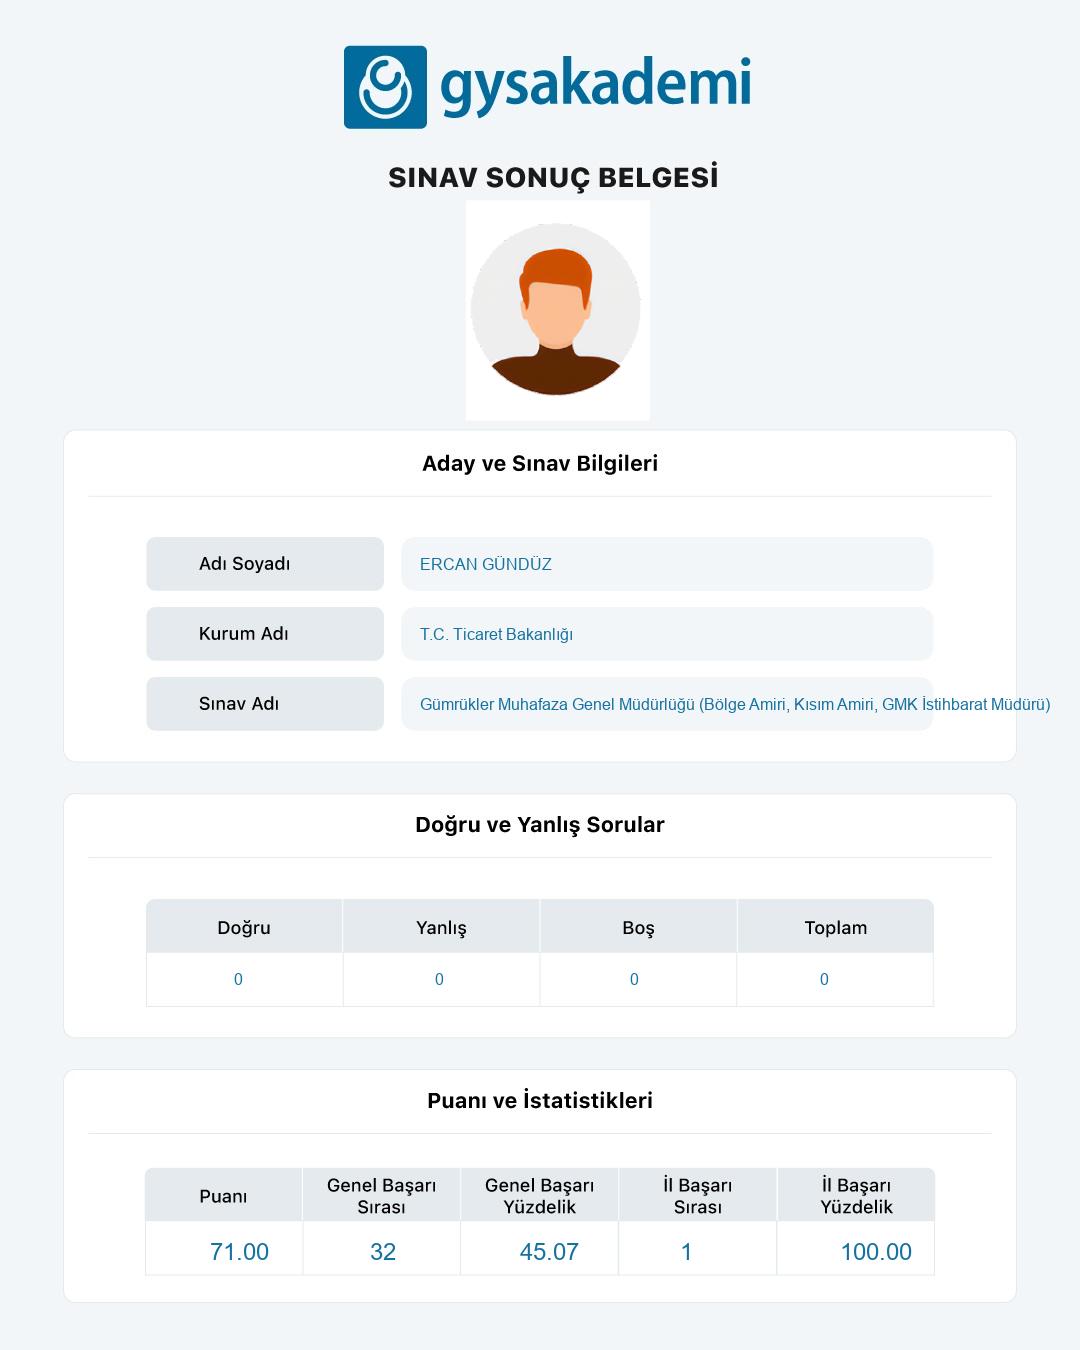
Task: Click the Yanlış column header
Action: point(441,927)
